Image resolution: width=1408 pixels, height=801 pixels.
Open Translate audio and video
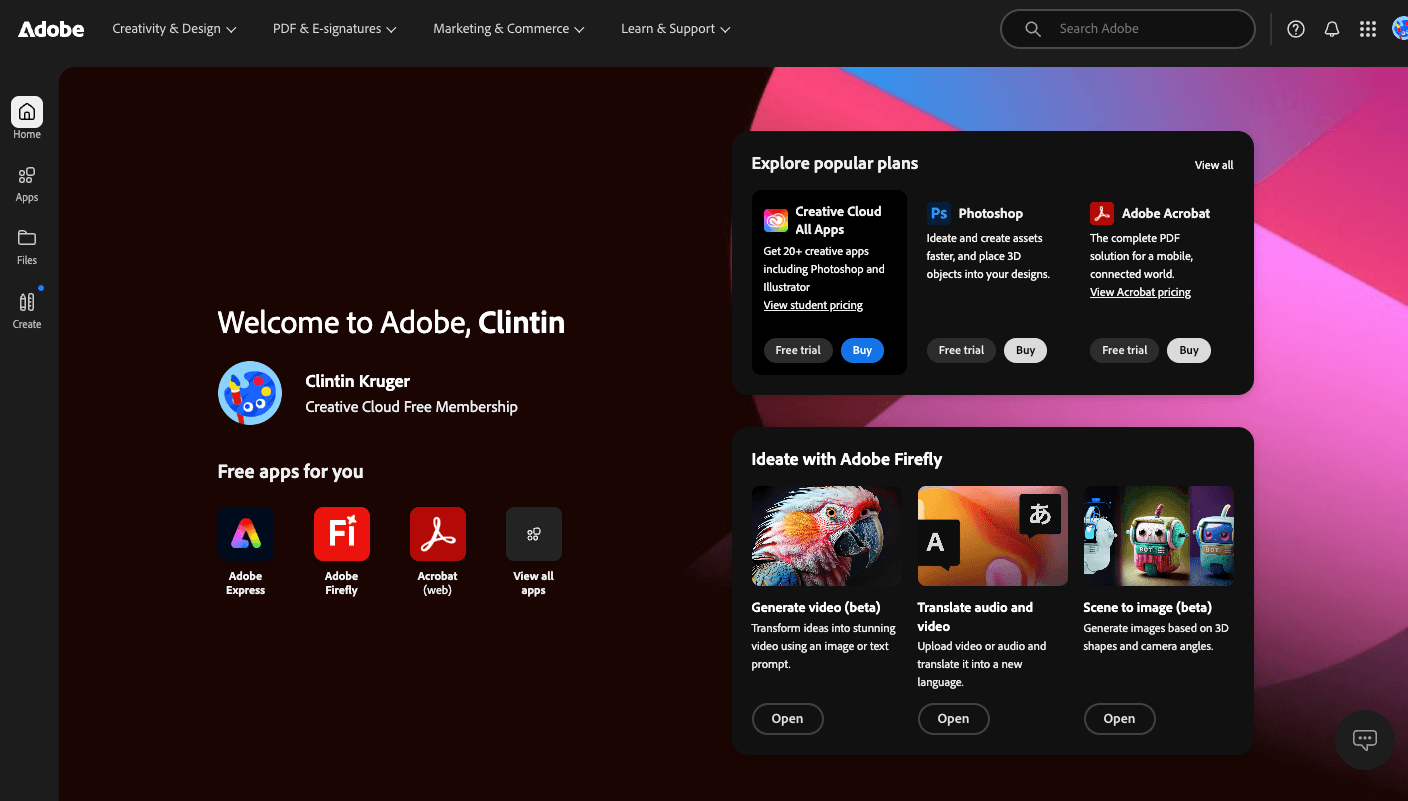click(x=953, y=719)
